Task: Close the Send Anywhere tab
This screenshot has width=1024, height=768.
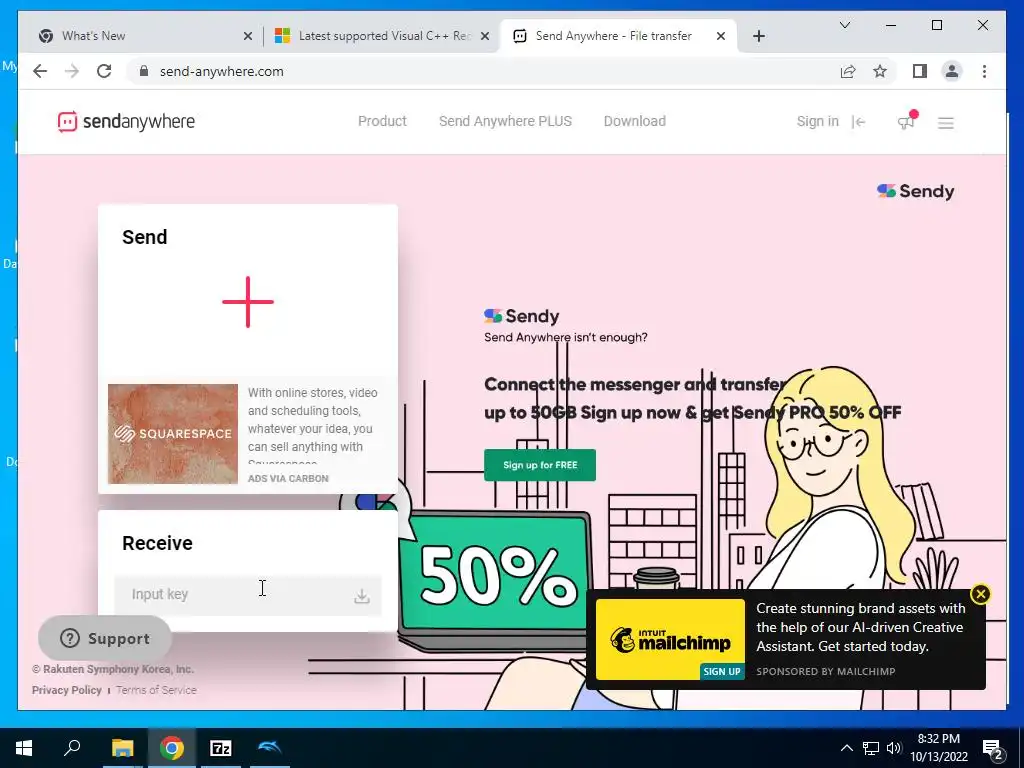Action: tap(720, 36)
